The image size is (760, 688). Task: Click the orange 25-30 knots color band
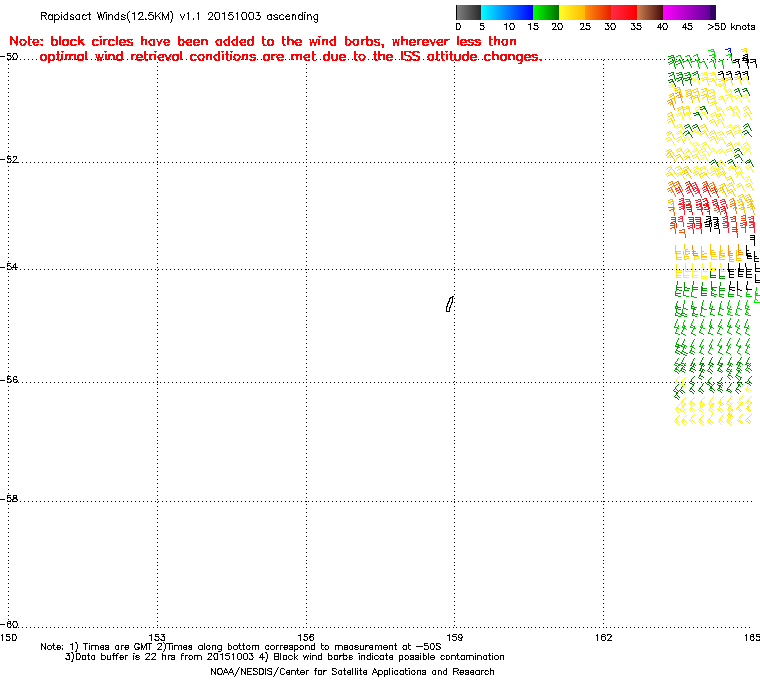tap(598, 12)
